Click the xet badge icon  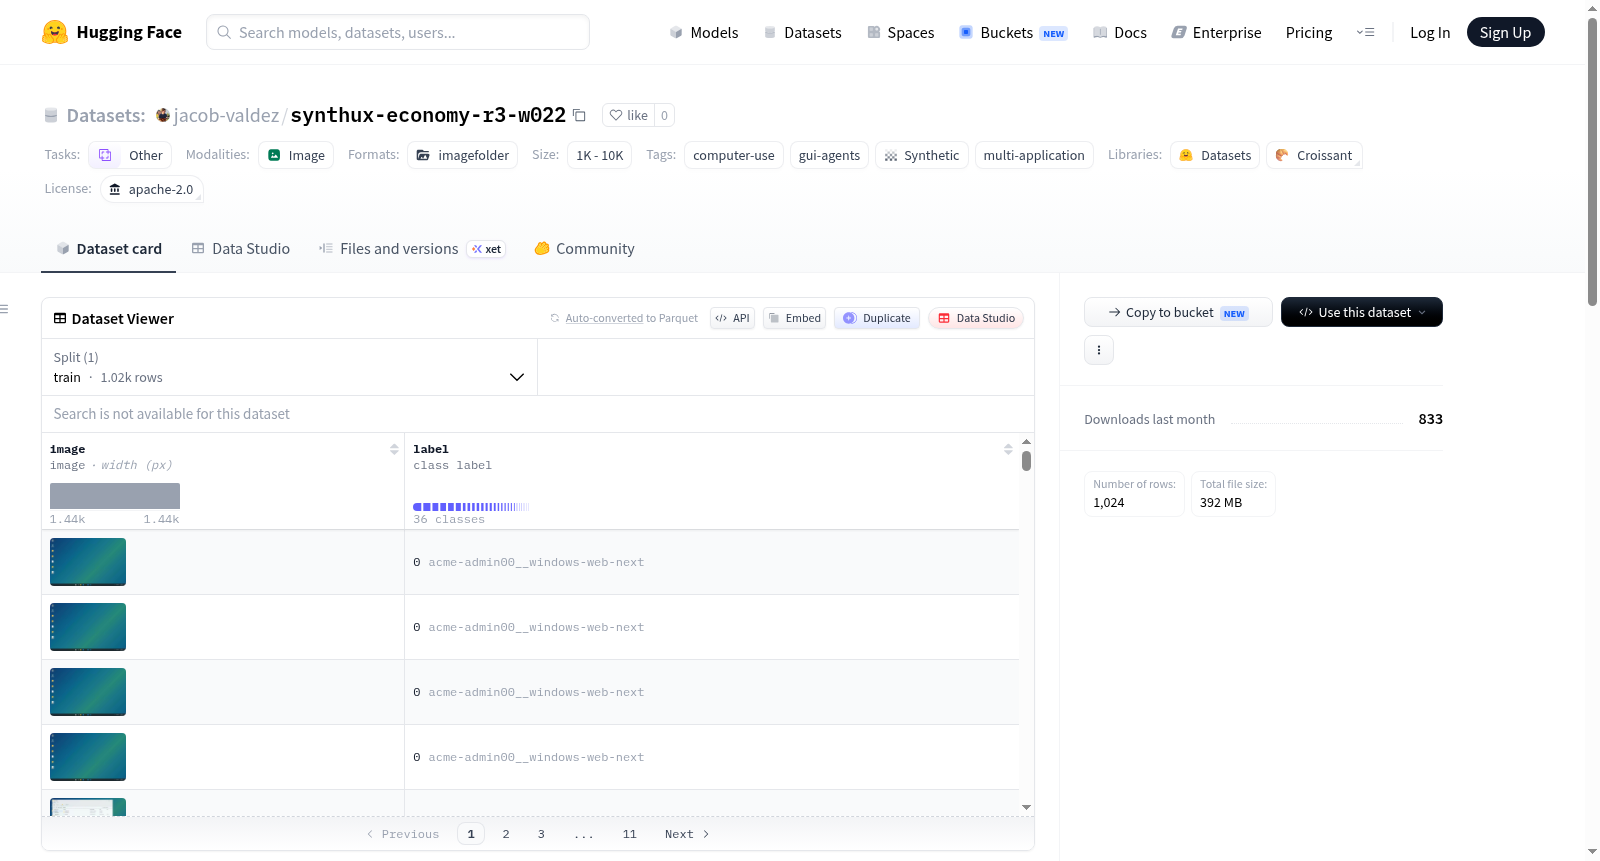(x=487, y=249)
